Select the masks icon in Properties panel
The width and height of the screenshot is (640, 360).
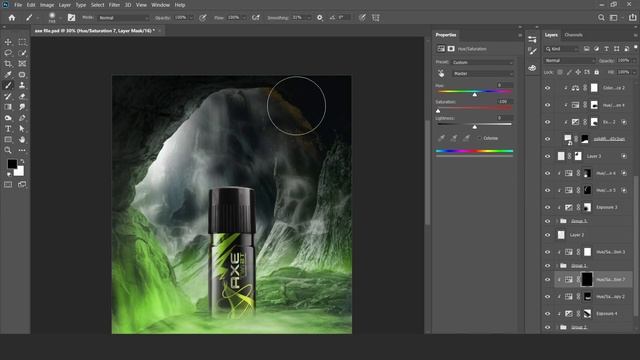451,49
